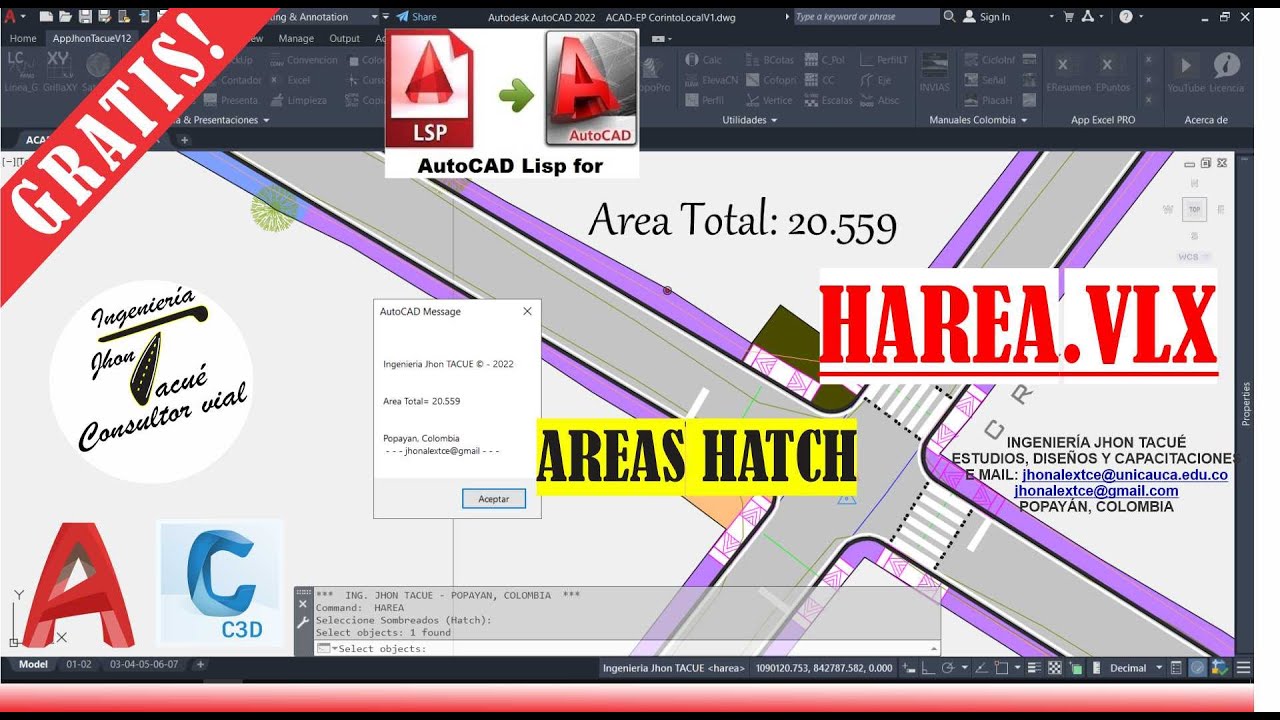Open the workspace Annotation dropdown
Image resolution: width=1280 pixels, height=720 pixels.
374,17
